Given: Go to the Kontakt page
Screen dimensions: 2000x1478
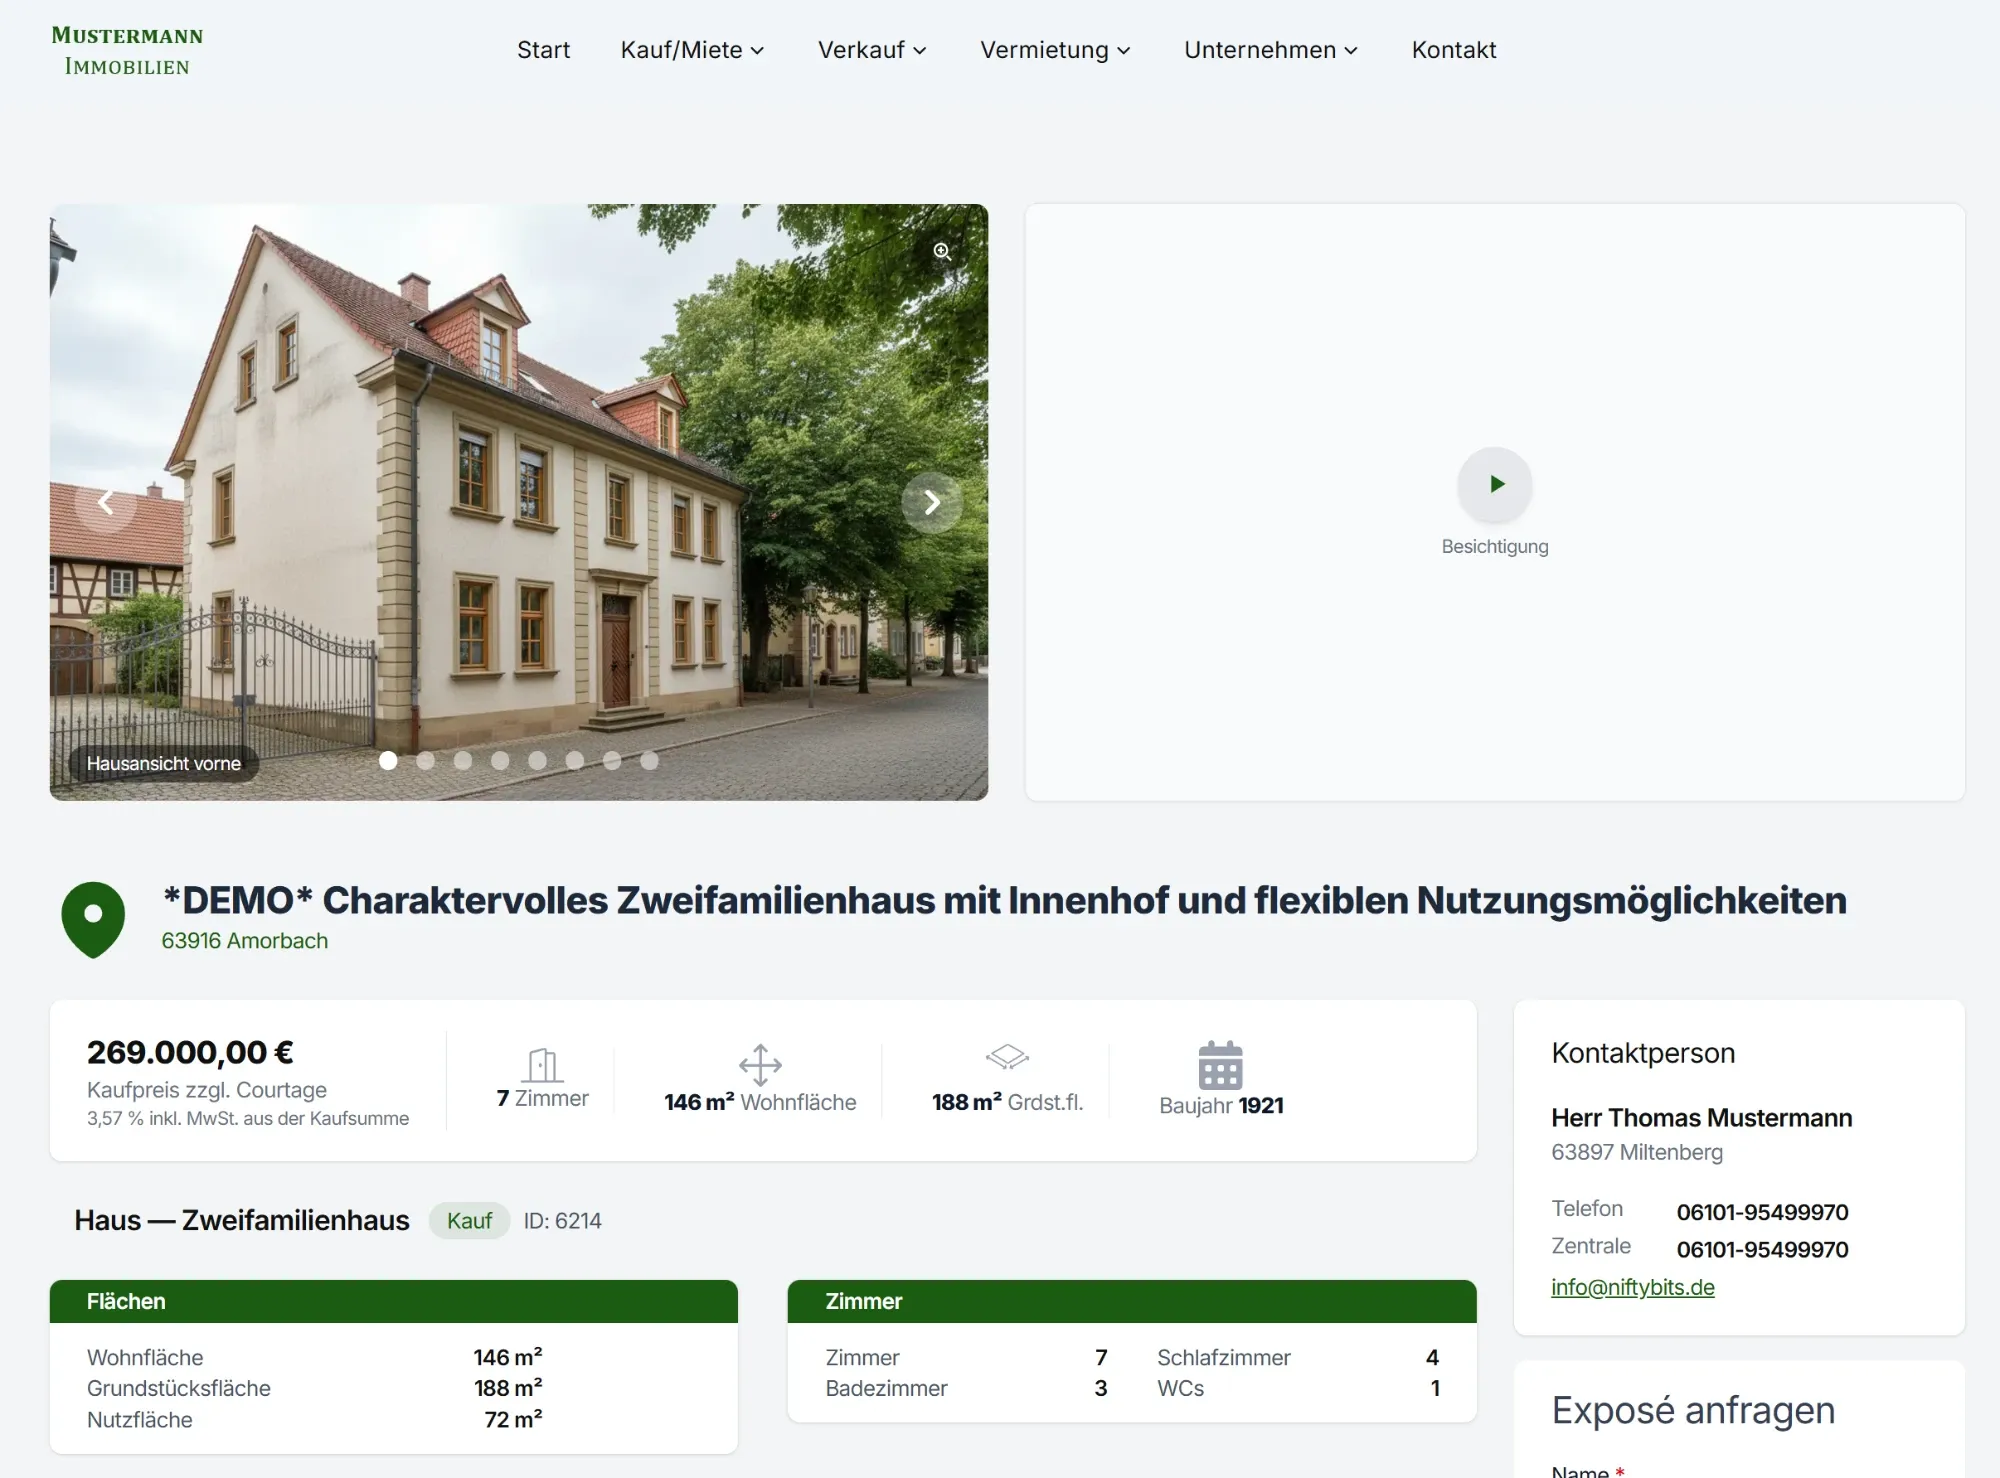Looking at the screenshot, I should tap(1454, 50).
